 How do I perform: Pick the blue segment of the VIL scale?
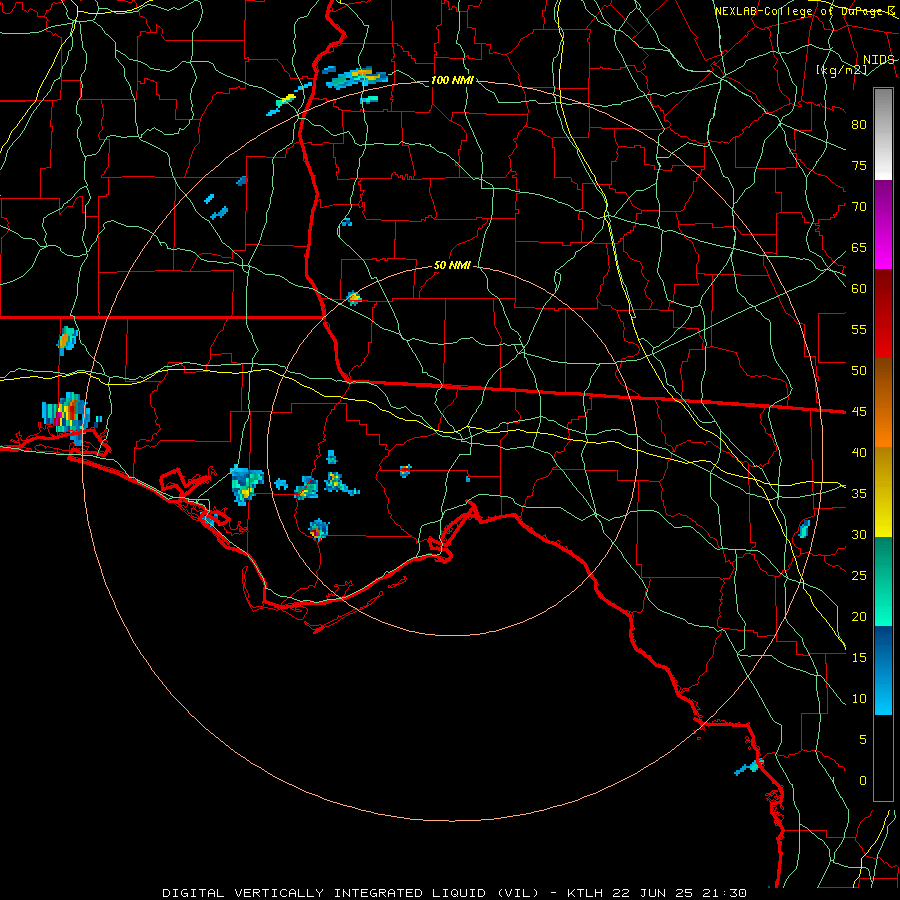click(883, 670)
